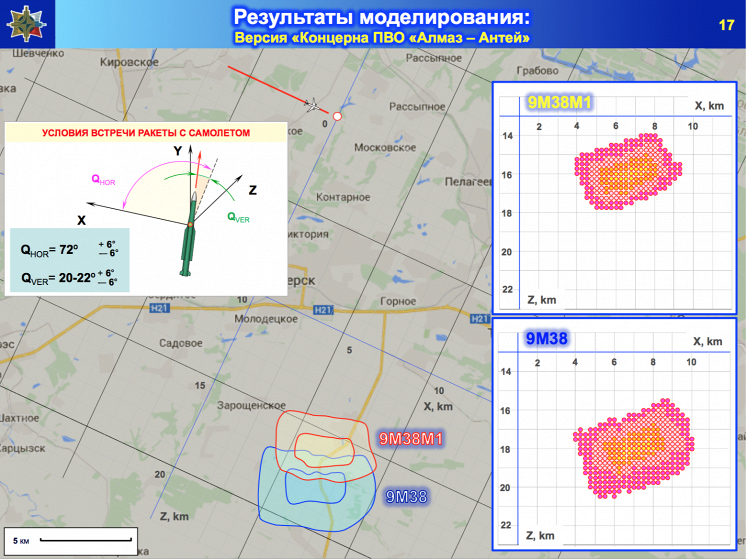746x559 pixels.
Task: Click the 'X, km' label in 9M38M1 chart
Action: [709, 106]
